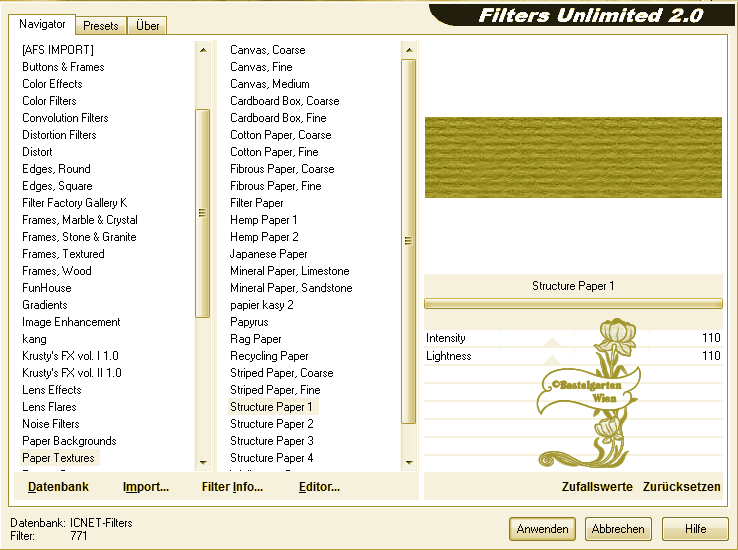Open Hilfe

click(696, 529)
